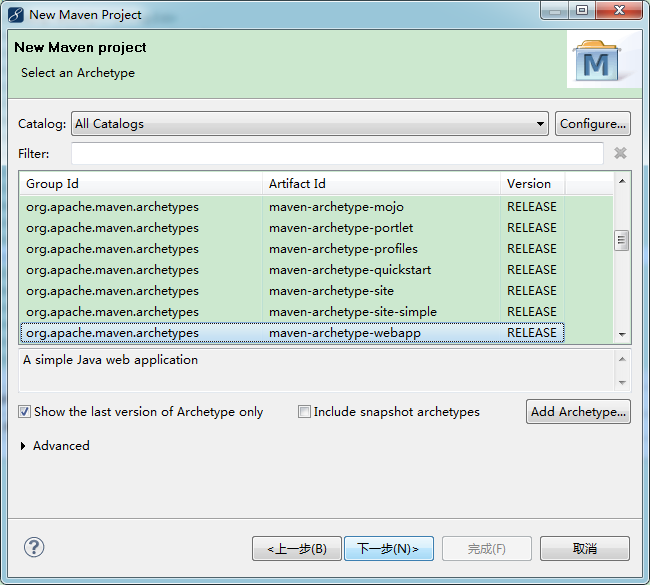Select the maven-archetype-profiles row
This screenshot has width=650, height=585.
click(292, 249)
